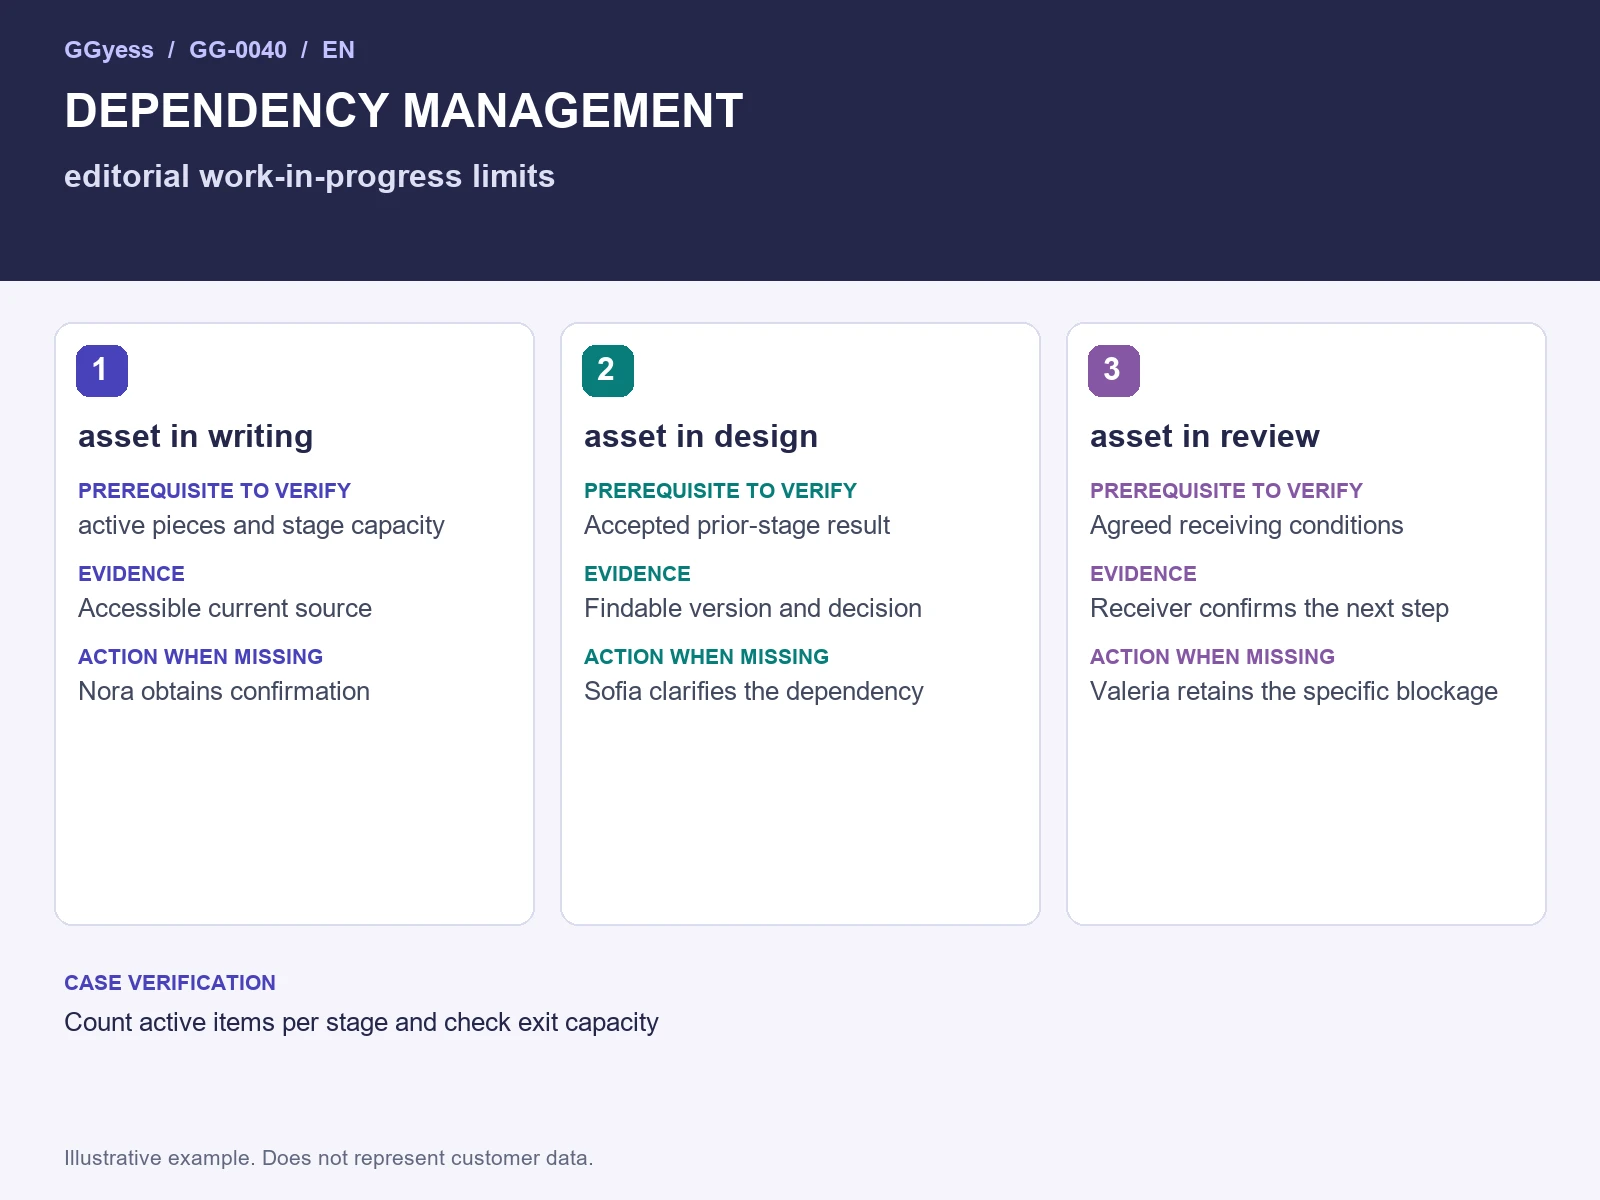This screenshot has height=1200, width=1600.
Task: Click the DEPENDENCY MANAGEMENT title
Action: point(404,111)
